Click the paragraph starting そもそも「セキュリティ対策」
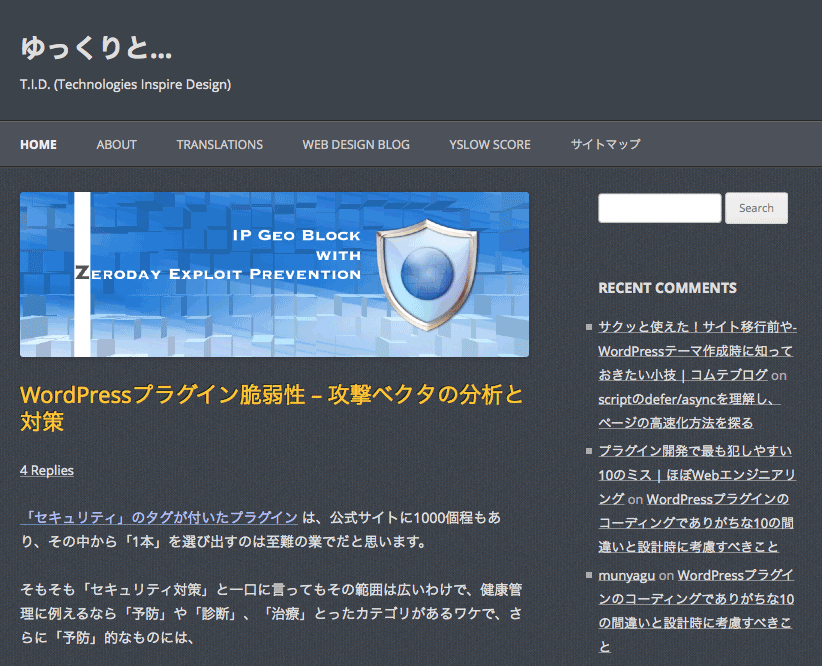Screen dimensions: 822x666 (271, 614)
